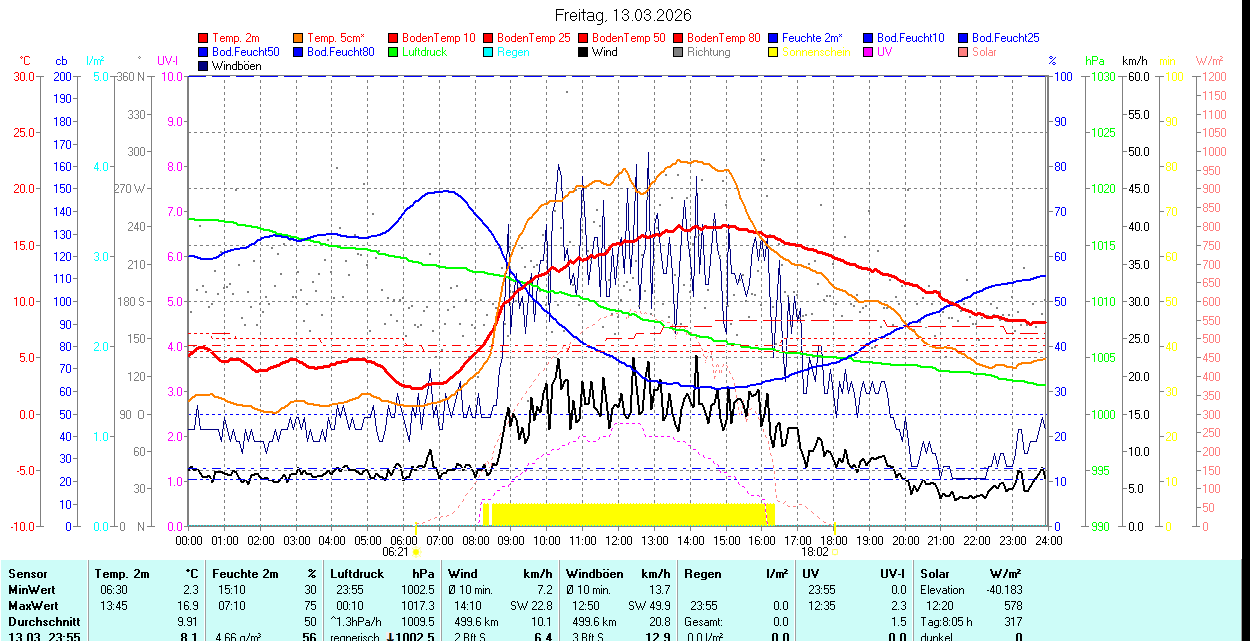The width and height of the screenshot is (1250, 641).
Task: Click the green Luftdruck legend square
Action: (394, 52)
